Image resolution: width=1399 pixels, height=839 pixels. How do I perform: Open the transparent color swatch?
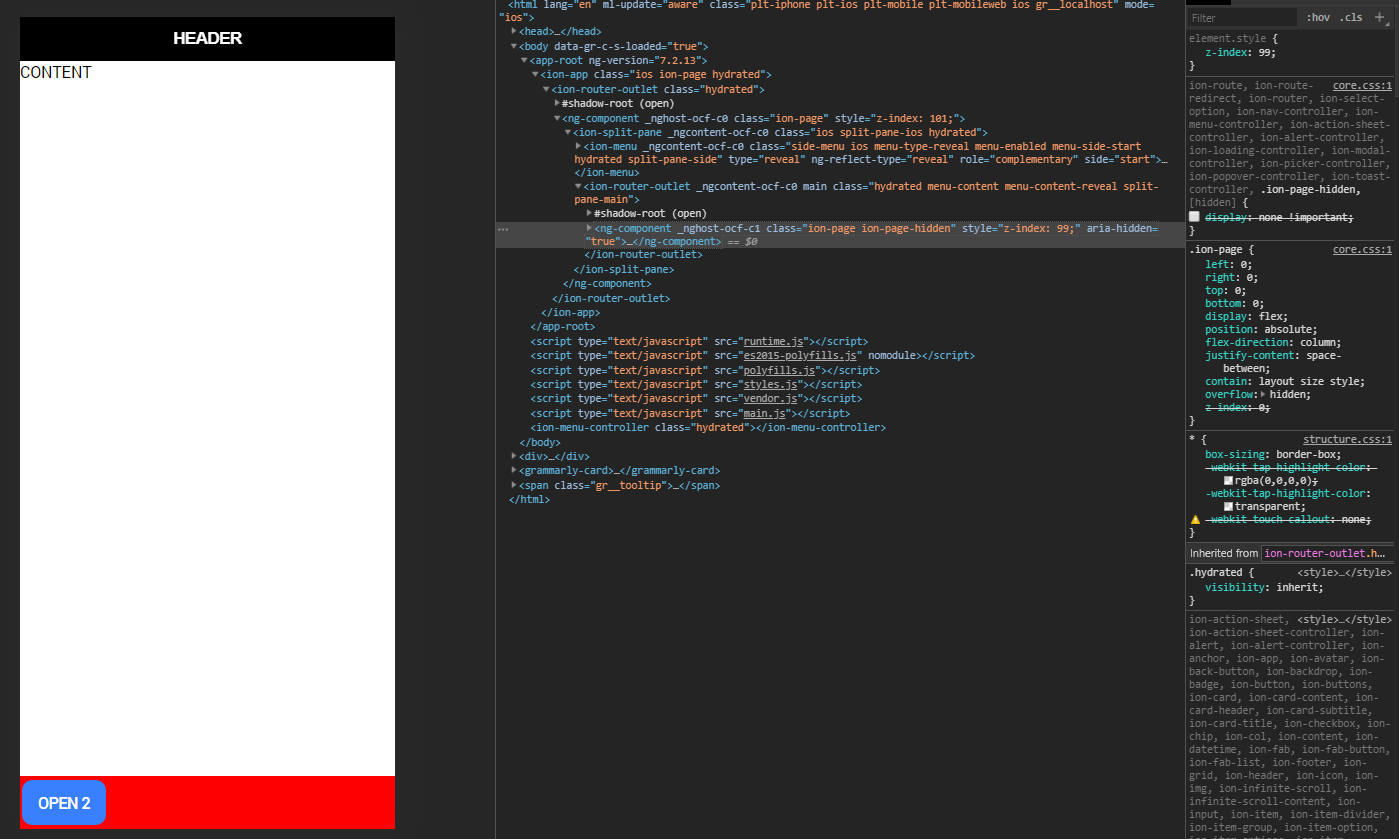1228,506
